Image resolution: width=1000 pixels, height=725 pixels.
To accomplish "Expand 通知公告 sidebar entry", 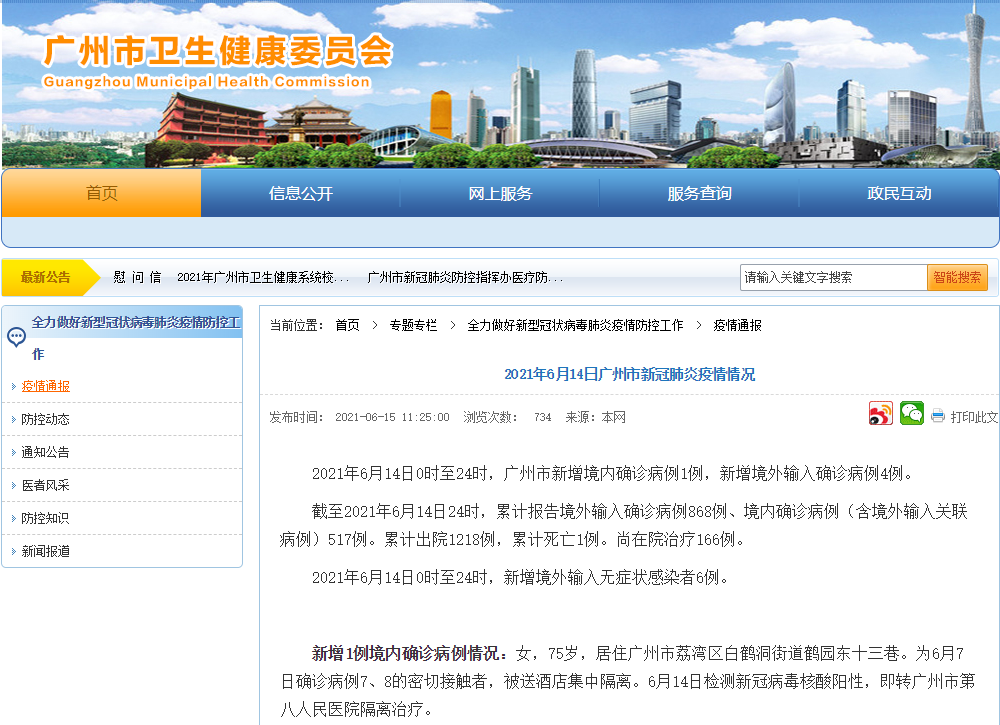I will 46,452.
